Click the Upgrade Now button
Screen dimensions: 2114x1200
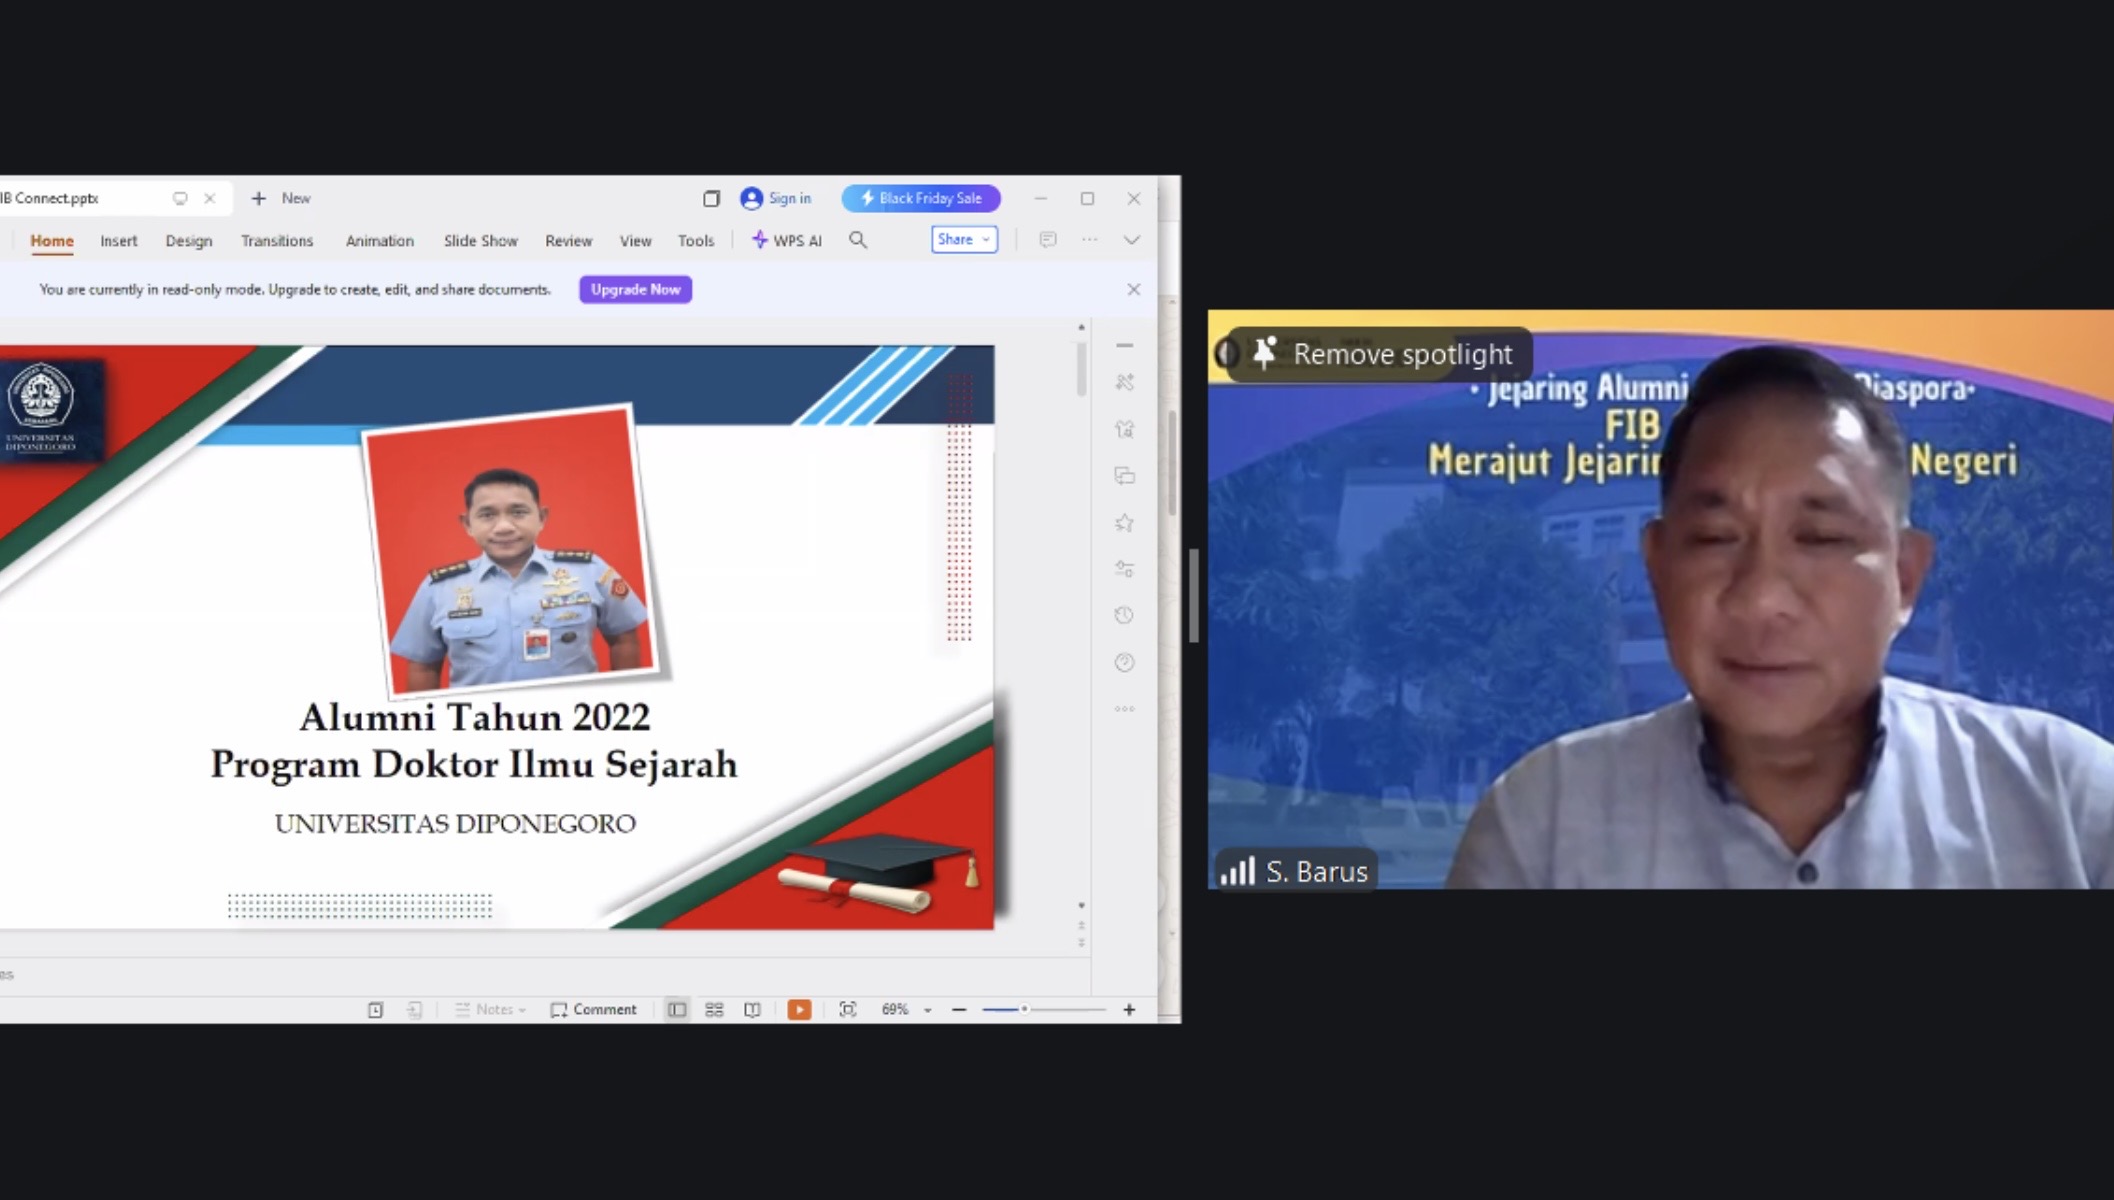(x=635, y=290)
